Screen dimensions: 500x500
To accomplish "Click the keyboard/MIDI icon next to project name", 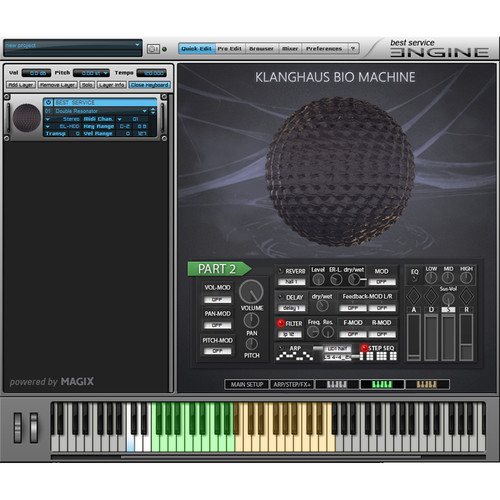I will tap(153, 49).
